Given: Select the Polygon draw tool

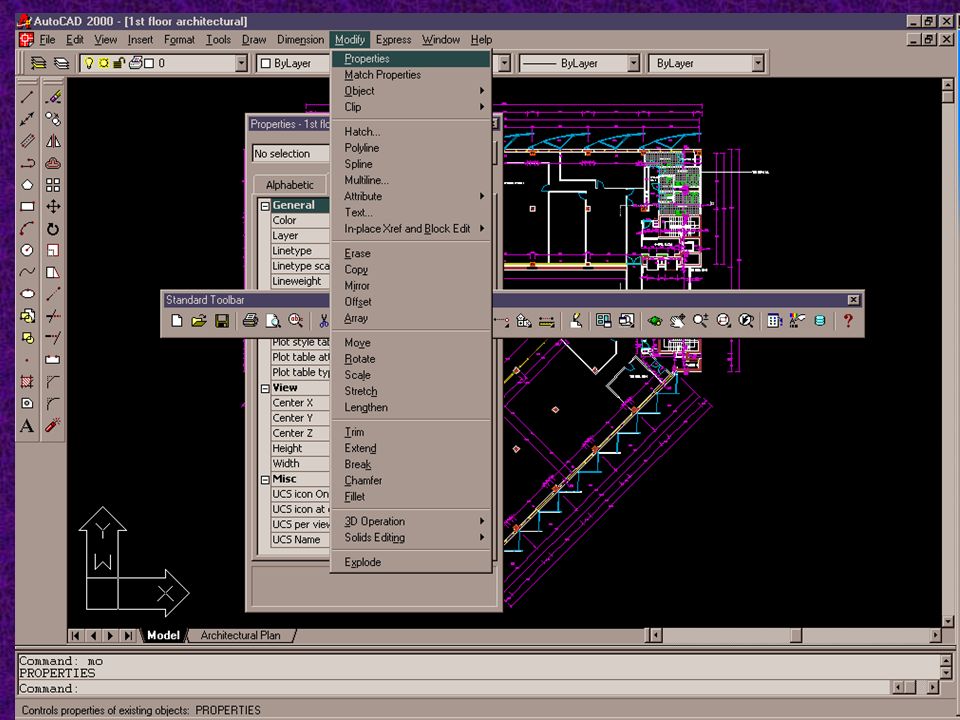Looking at the screenshot, I should click(27, 185).
